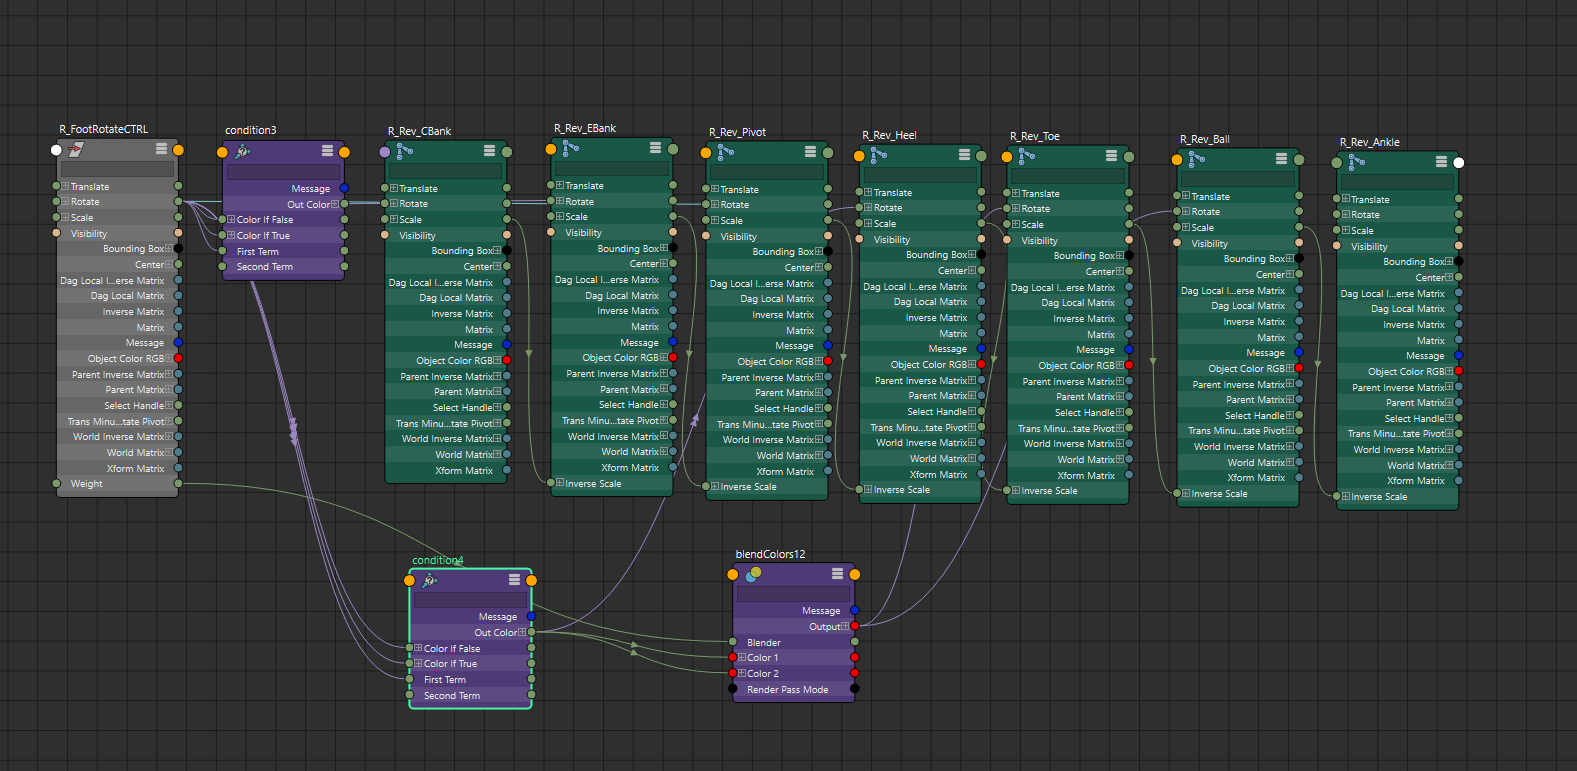1577x771 pixels.
Task: Click the R_Rev_EBank node title label
Action: pos(585,128)
